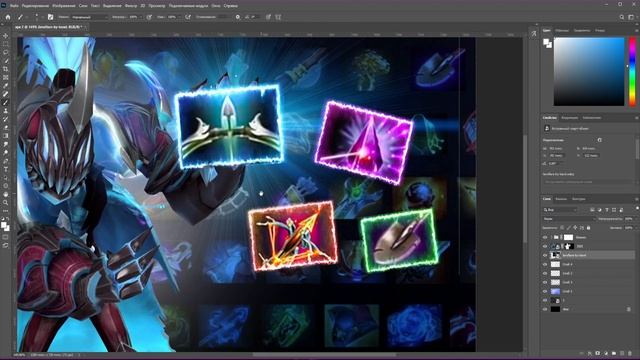Select the Clone Stamp tool
Viewport: 640px width, 360px height.
pyautogui.click(x=6, y=111)
